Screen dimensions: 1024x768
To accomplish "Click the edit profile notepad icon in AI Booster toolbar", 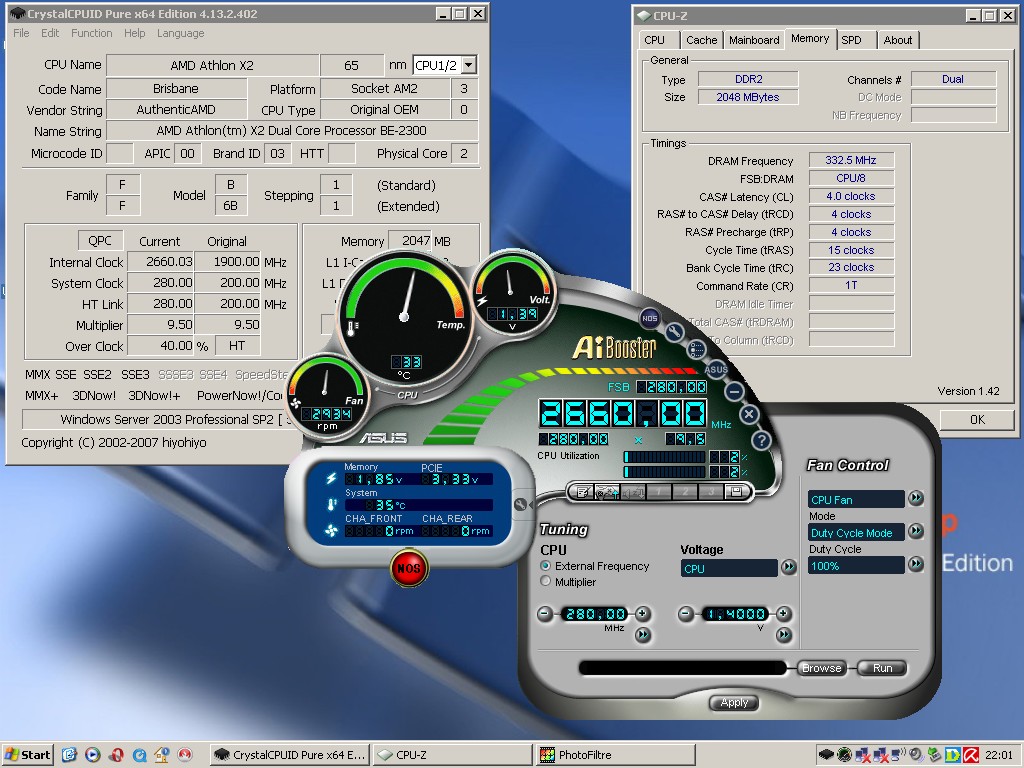I will (582, 492).
